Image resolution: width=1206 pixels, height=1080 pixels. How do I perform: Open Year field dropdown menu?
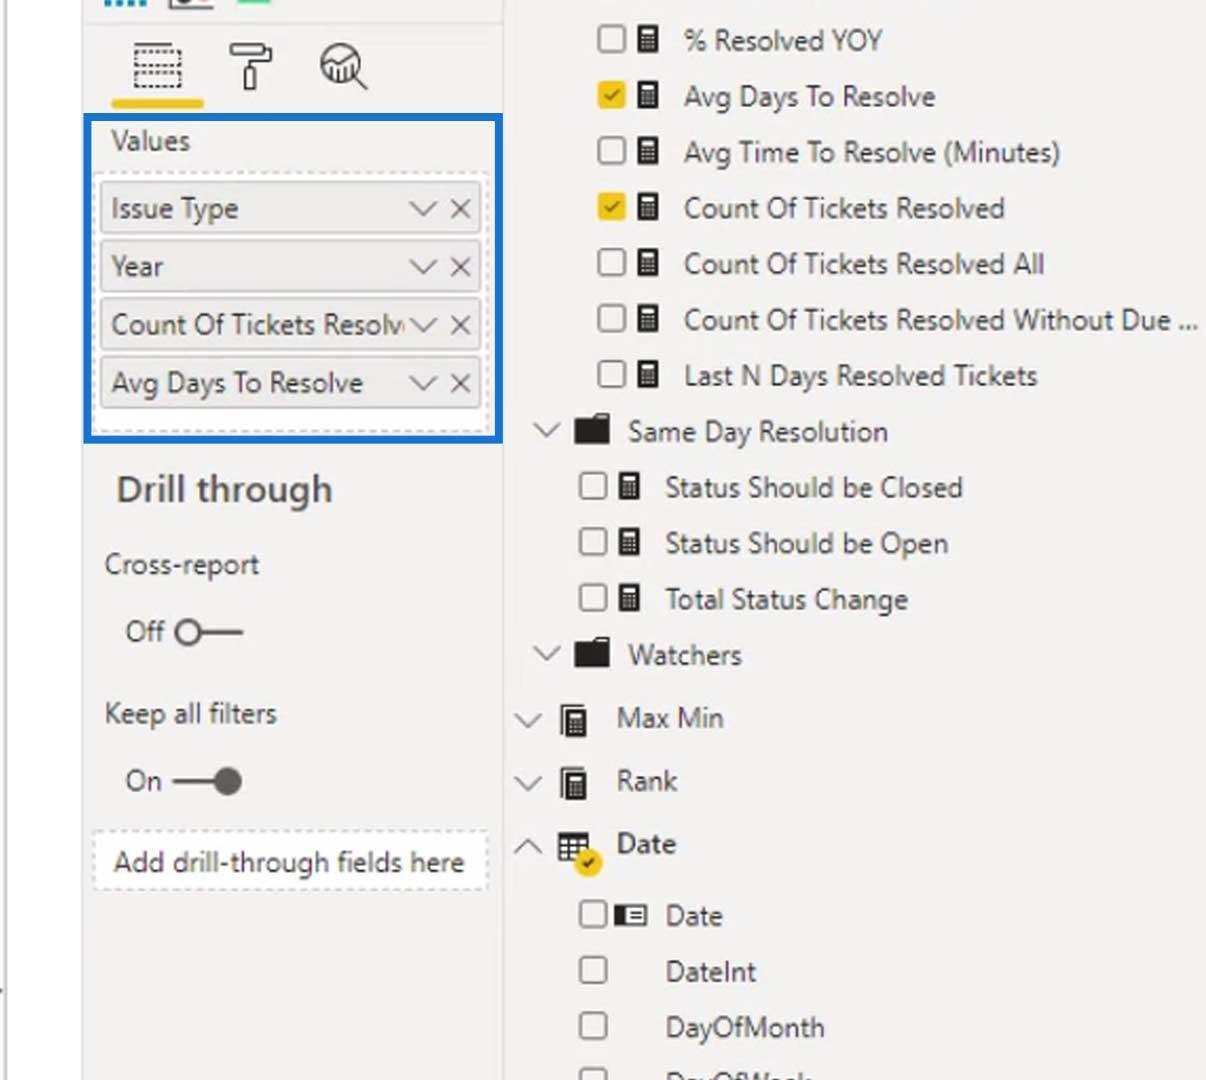(x=423, y=267)
